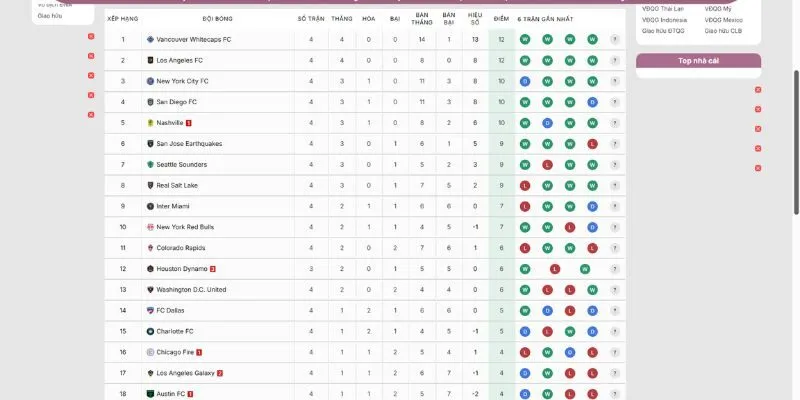
Task: Go to the Giao hữu CLB link
Action: [x=723, y=31]
